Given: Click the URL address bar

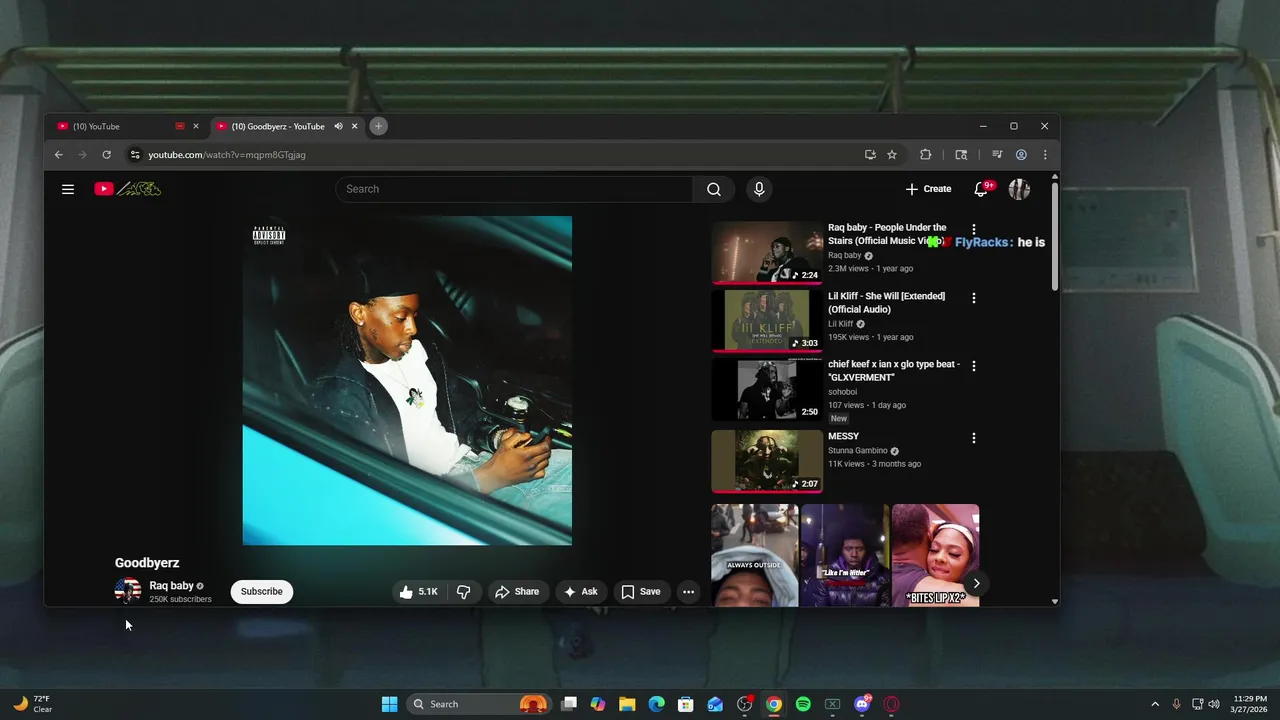Looking at the screenshot, I should 500,155.
